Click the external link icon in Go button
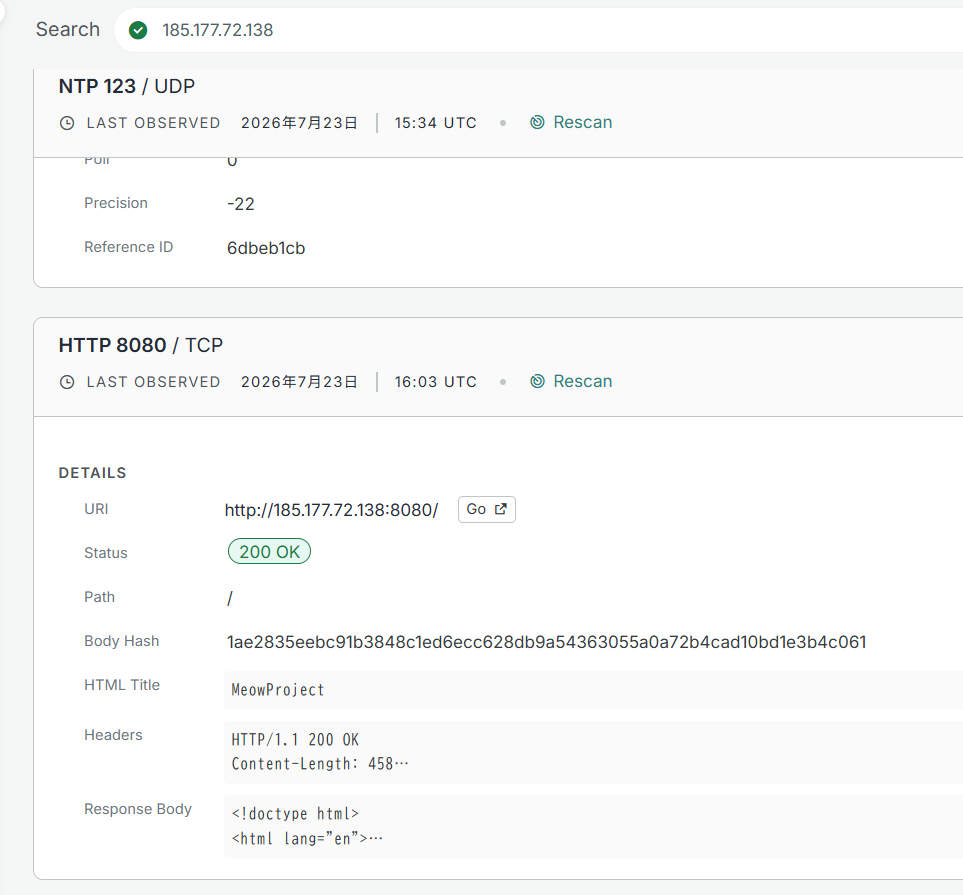This screenshot has width=963, height=895. (x=501, y=509)
